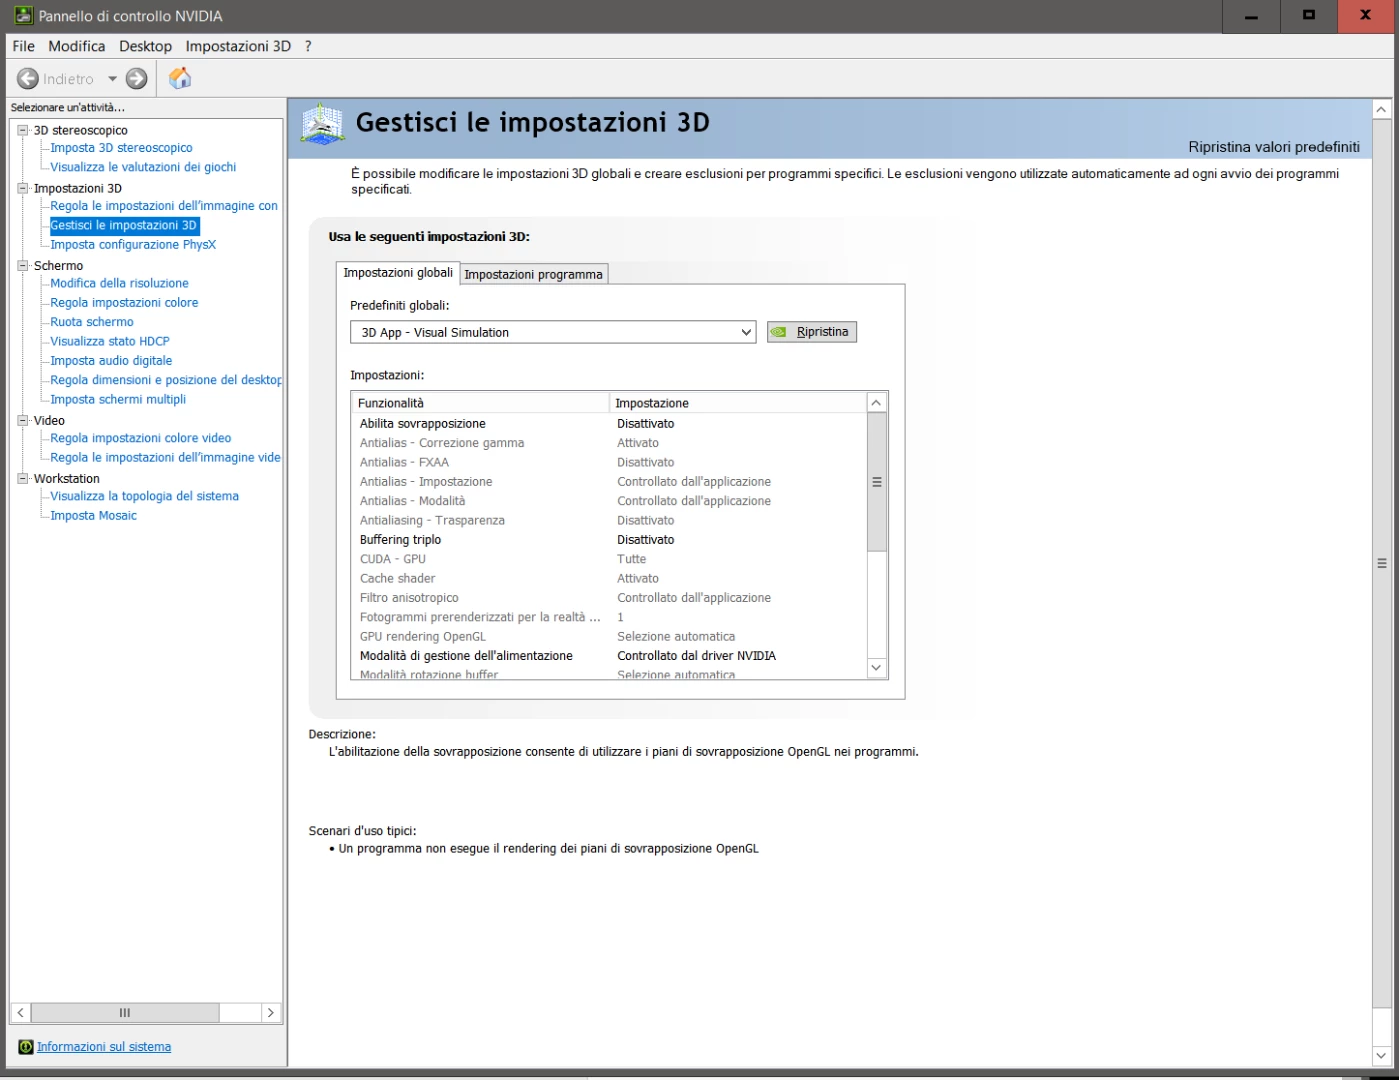Select the CUDA - GPU row
This screenshot has width=1399, height=1080.
(x=609, y=559)
